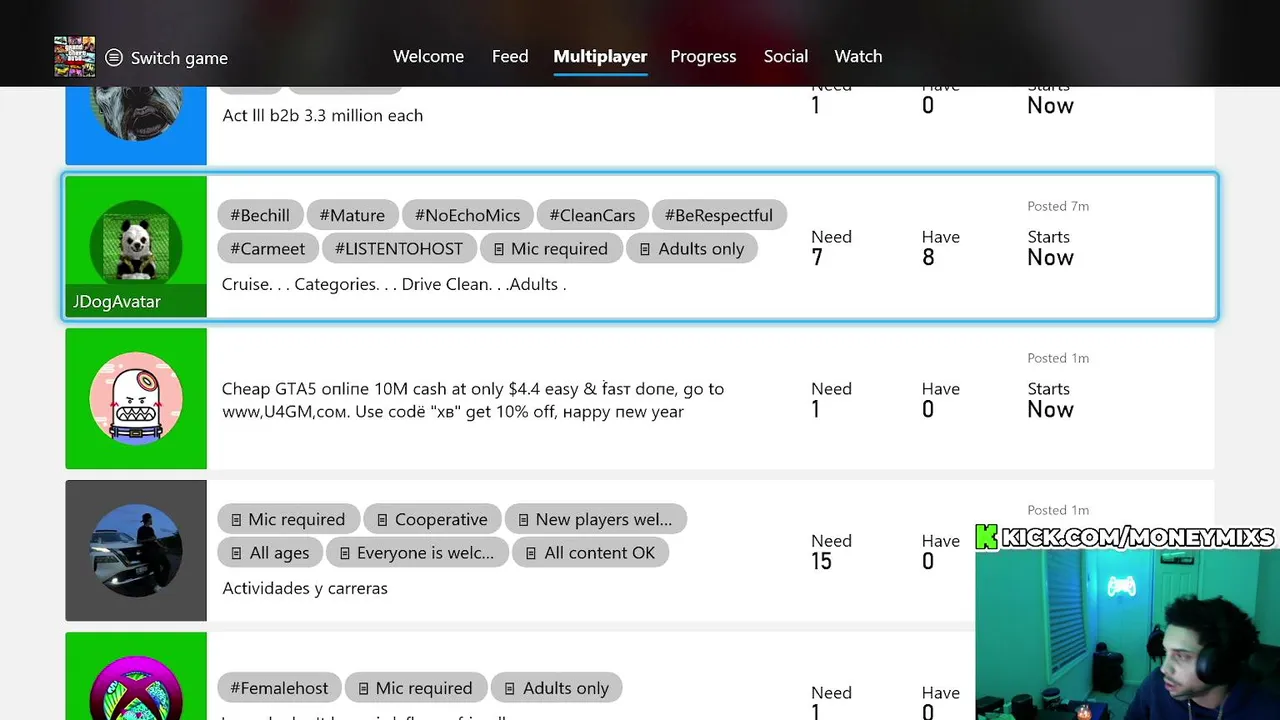Open the 'Act lll b2b 3.3 million each' post

point(323,115)
